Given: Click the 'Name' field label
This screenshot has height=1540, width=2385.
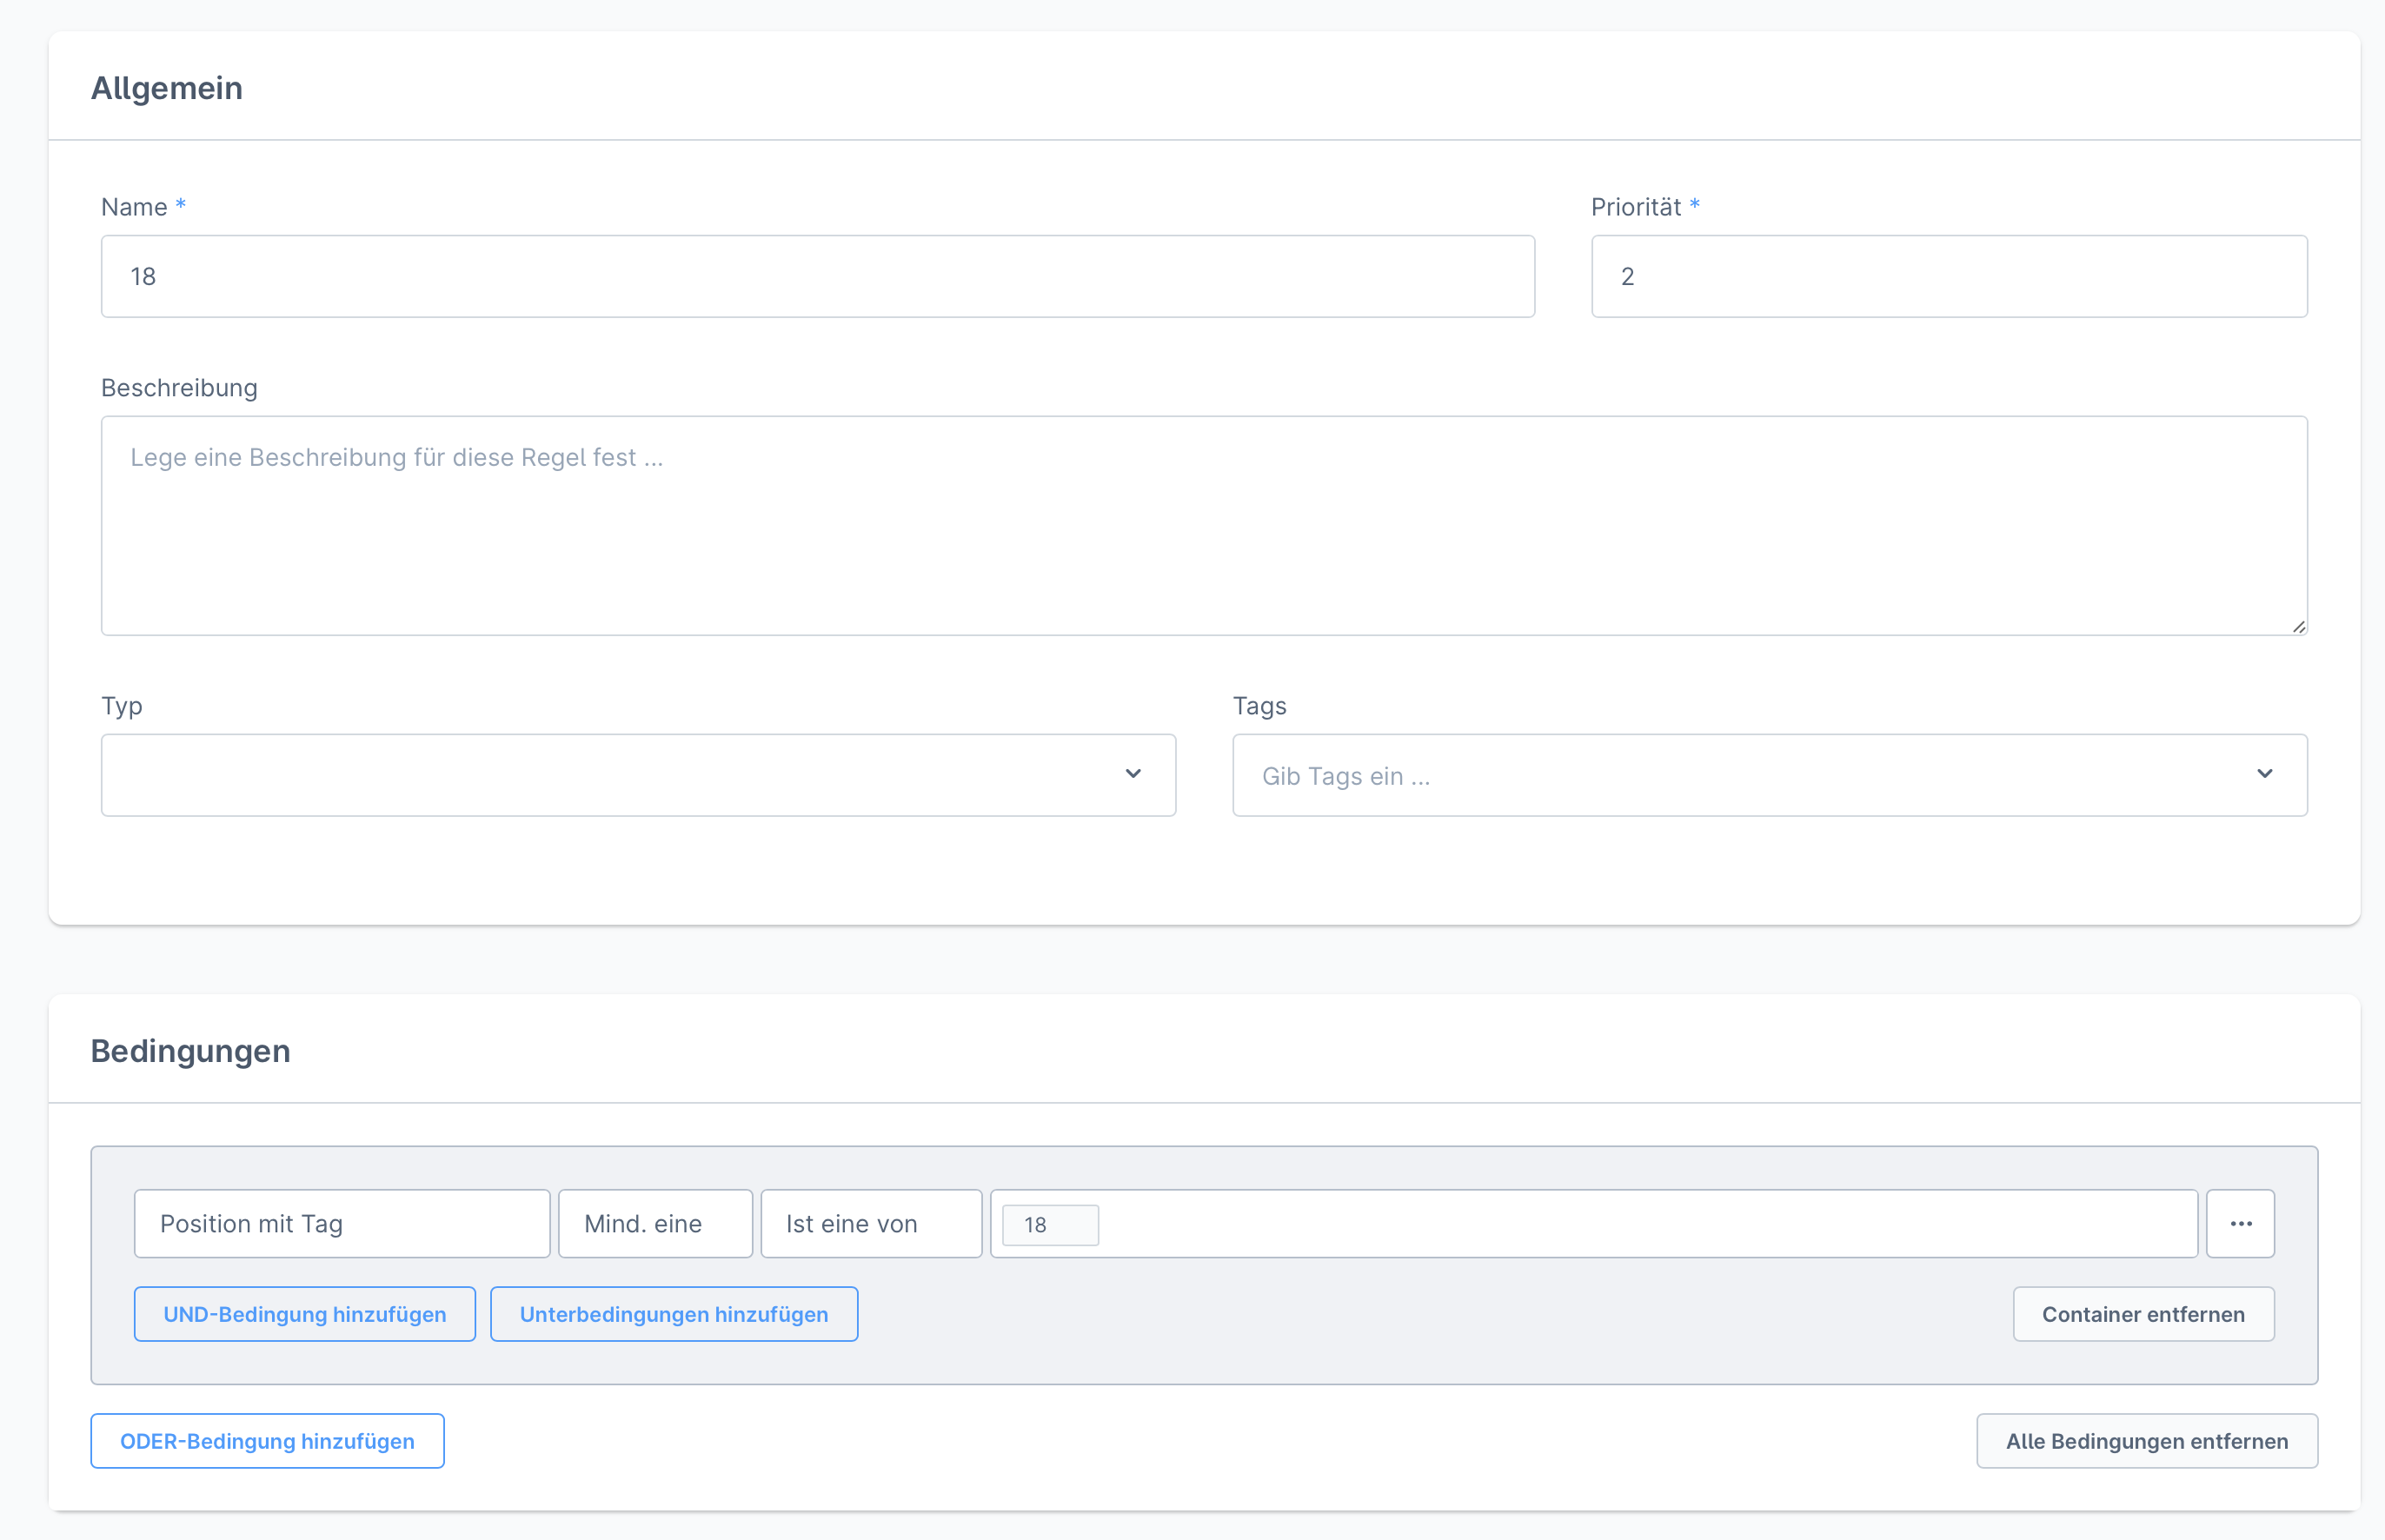Looking at the screenshot, I should click(x=134, y=207).
